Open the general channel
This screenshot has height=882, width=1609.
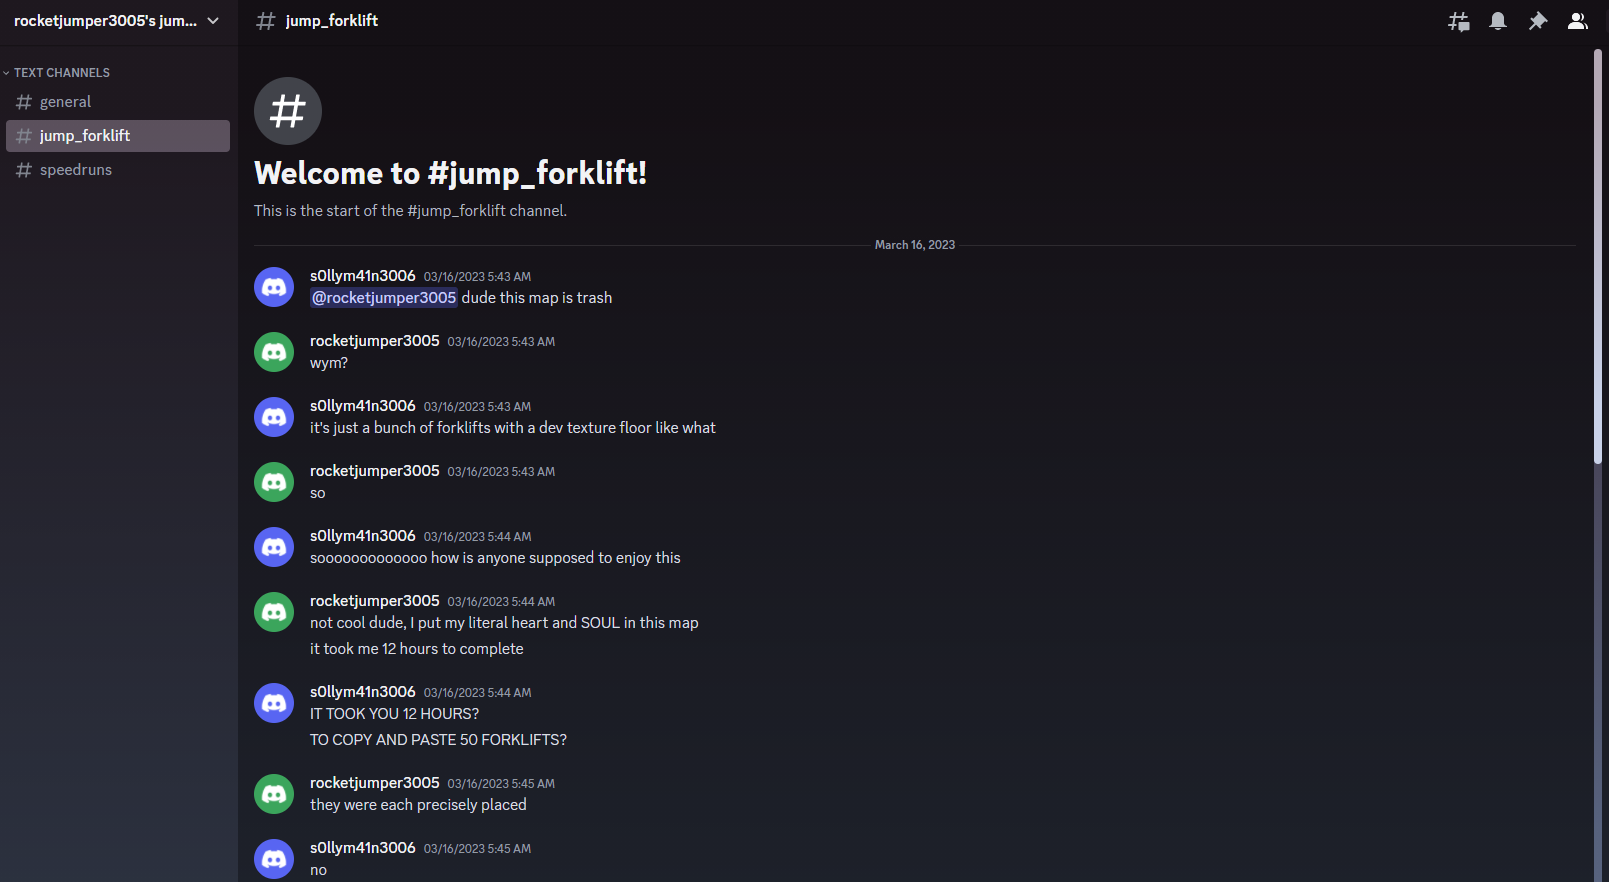[118, 102]
